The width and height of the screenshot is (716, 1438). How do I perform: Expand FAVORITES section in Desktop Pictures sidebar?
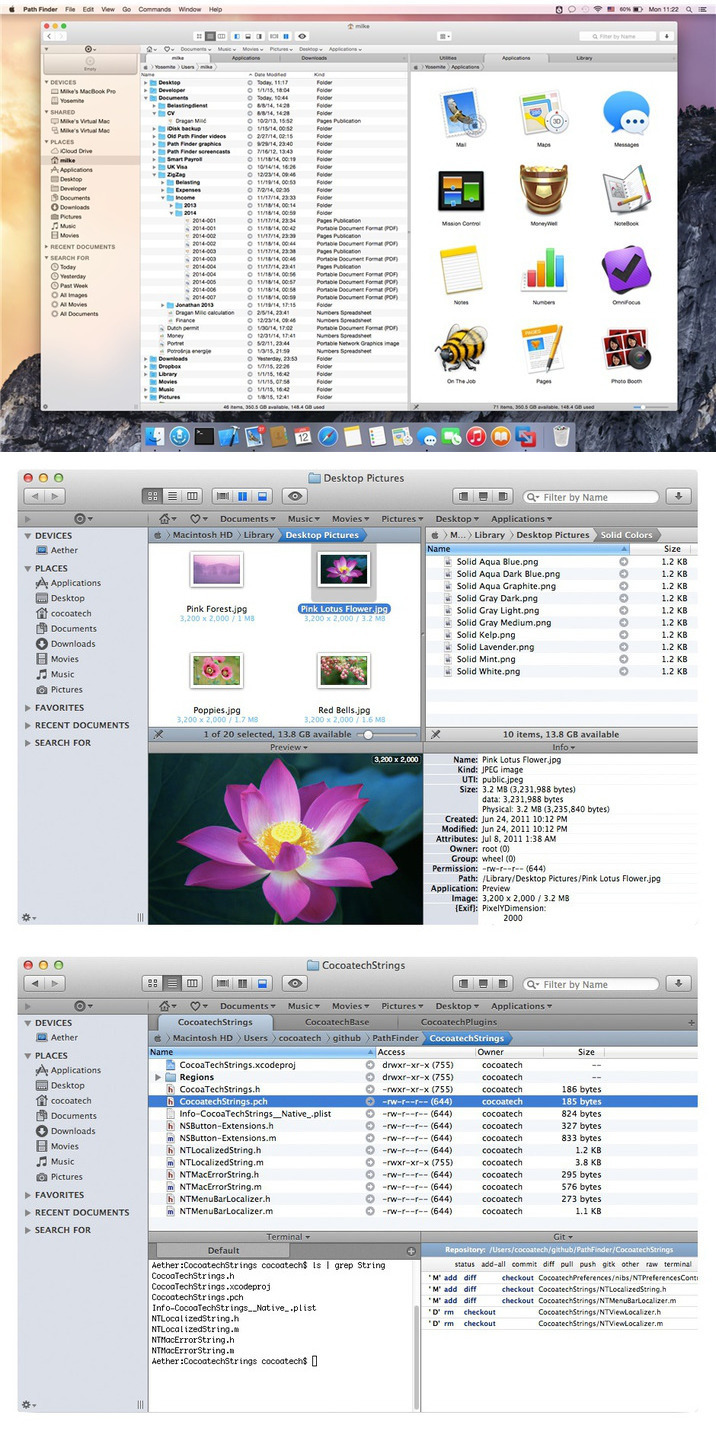coord(28,708)
